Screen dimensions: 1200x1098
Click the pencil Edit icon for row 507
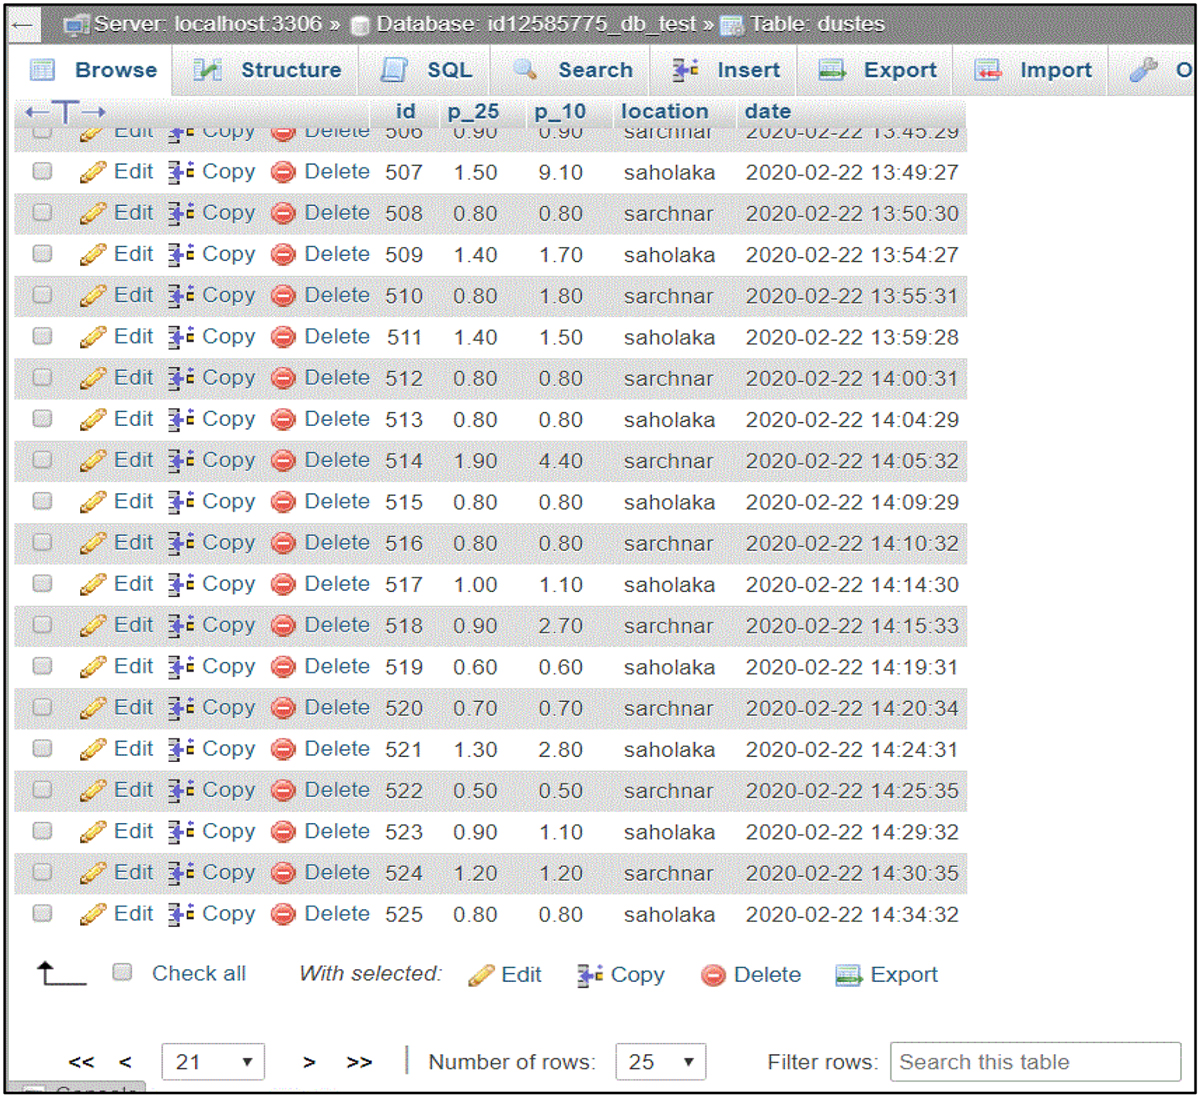[93, 173]
